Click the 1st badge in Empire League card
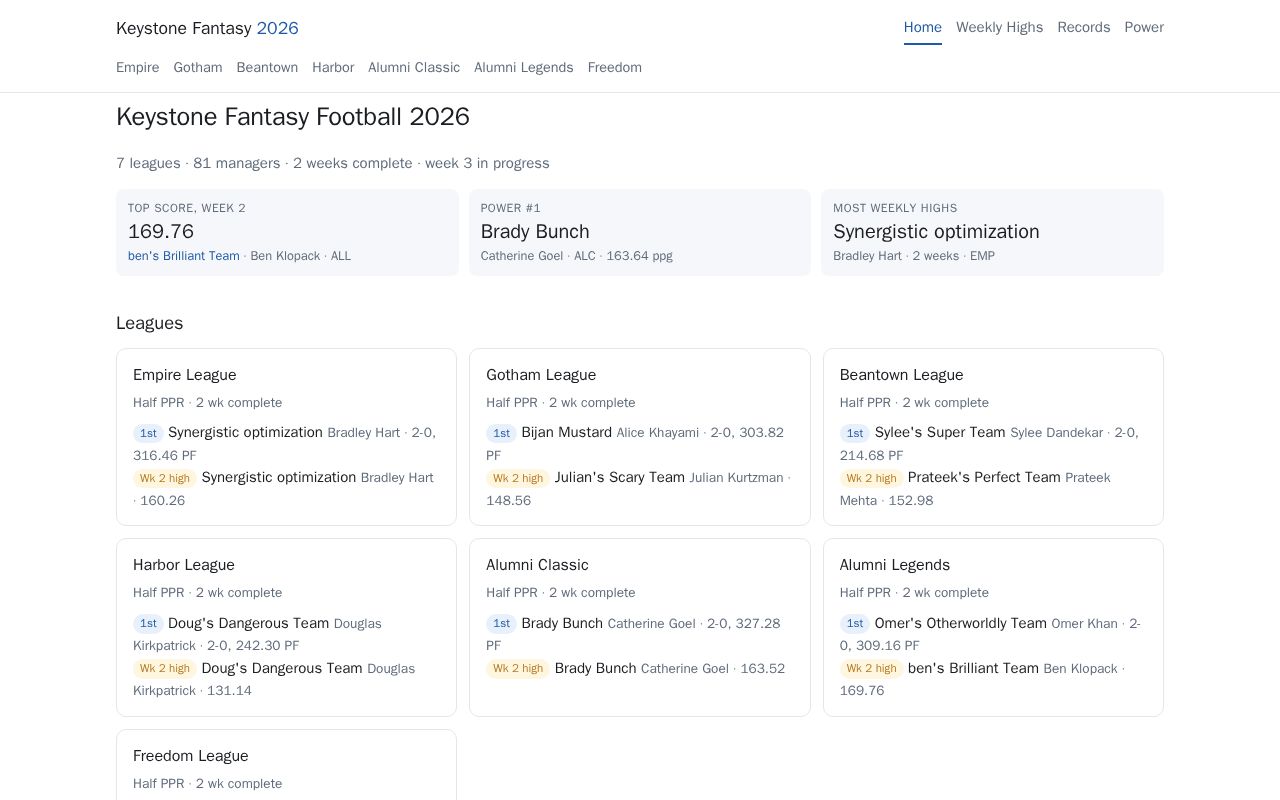Screen dimensions: 1280x800 148,433
